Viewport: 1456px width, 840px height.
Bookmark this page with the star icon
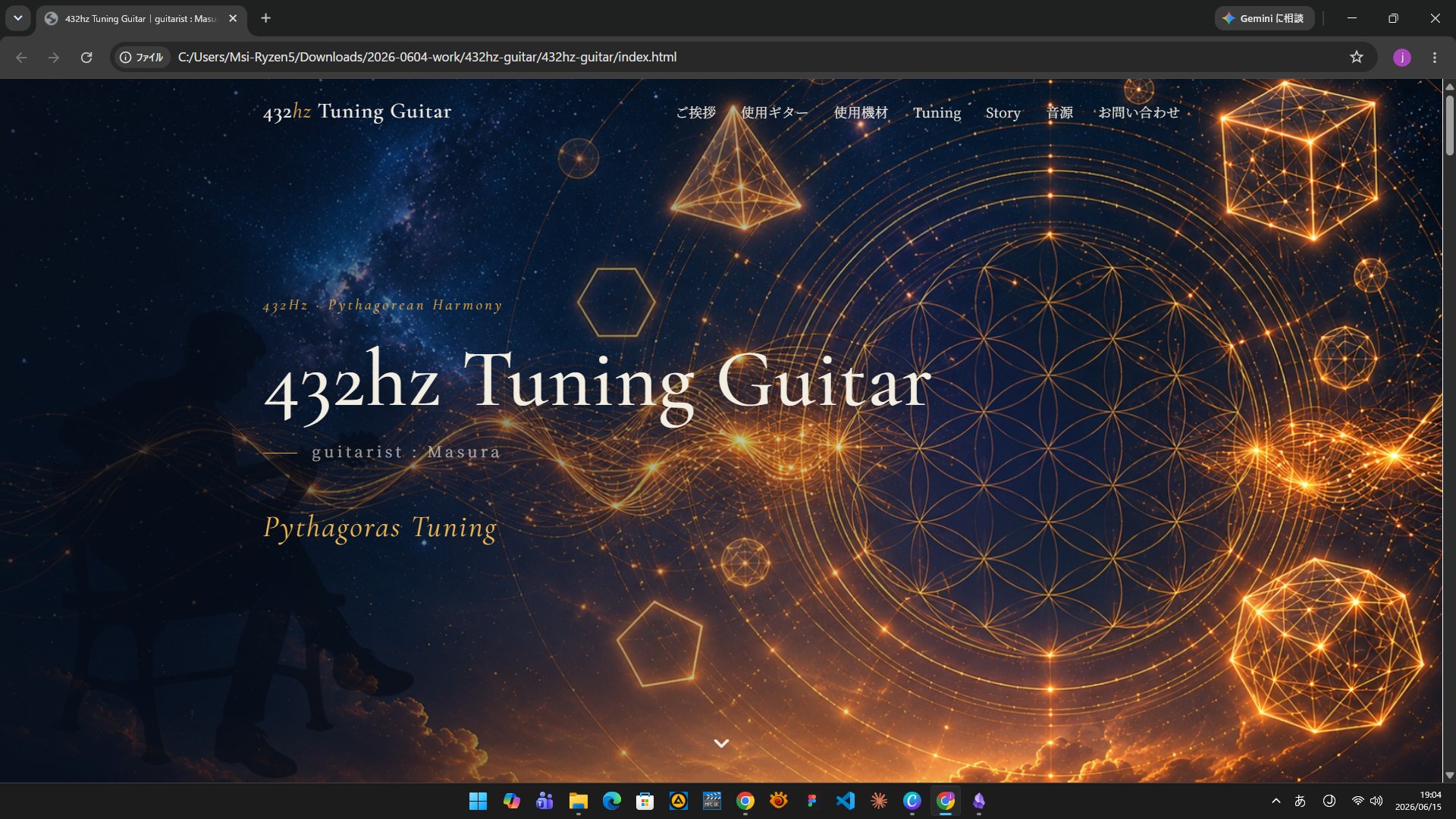coord(1356,57)
